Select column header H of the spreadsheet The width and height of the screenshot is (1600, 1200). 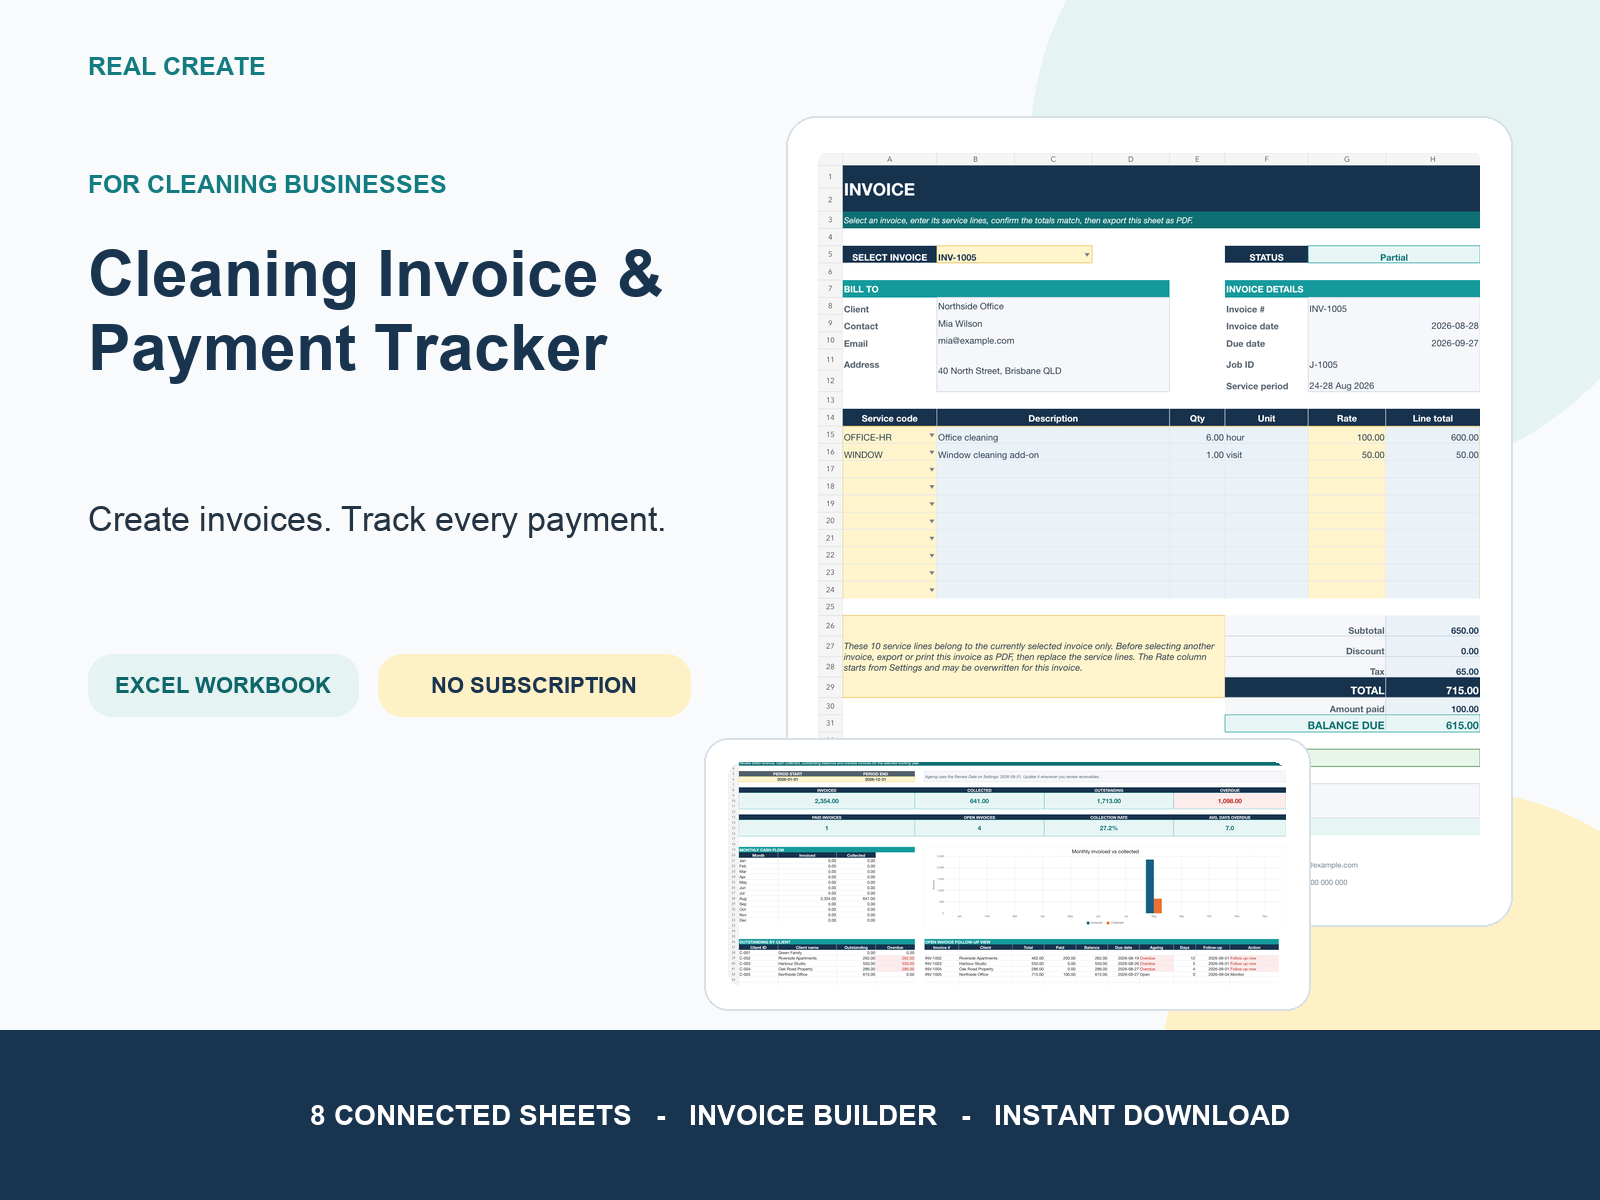1432,159
